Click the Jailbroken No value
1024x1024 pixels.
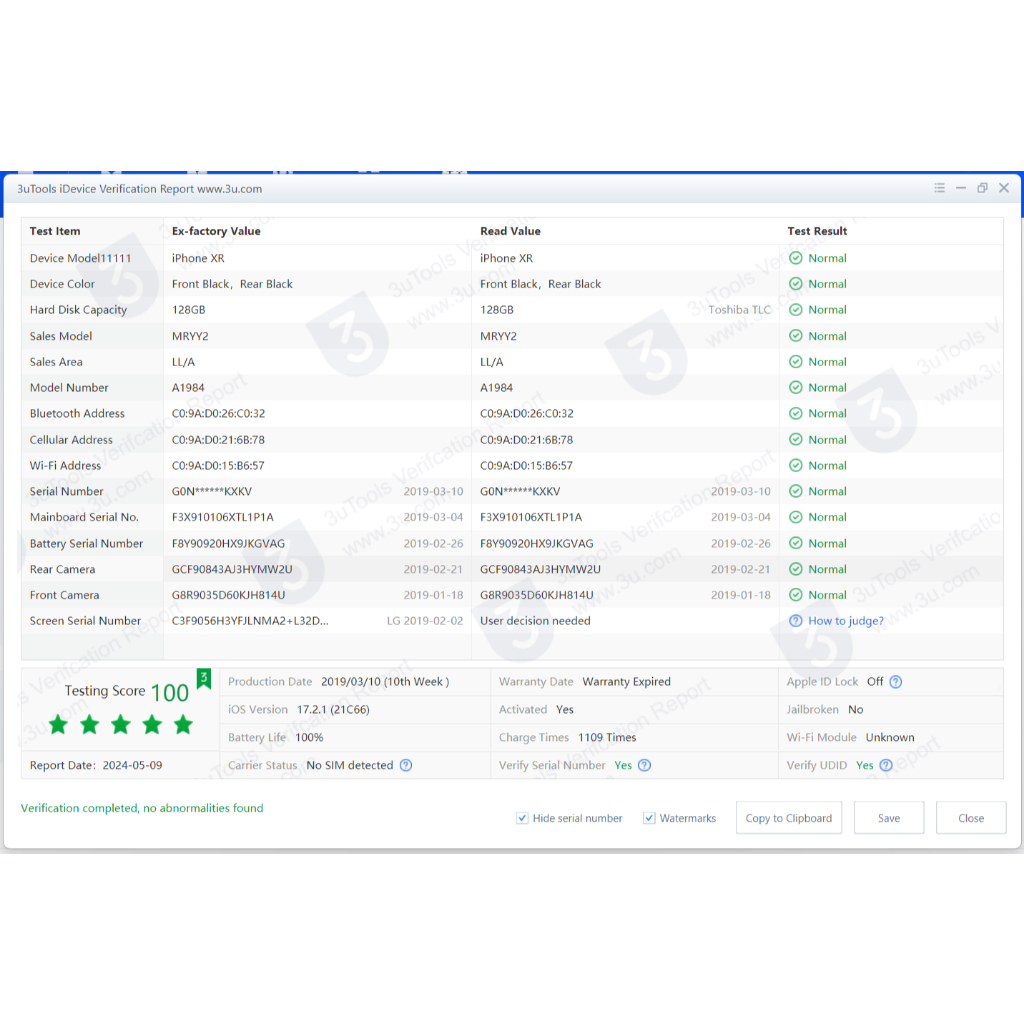(x=856, y=710)
